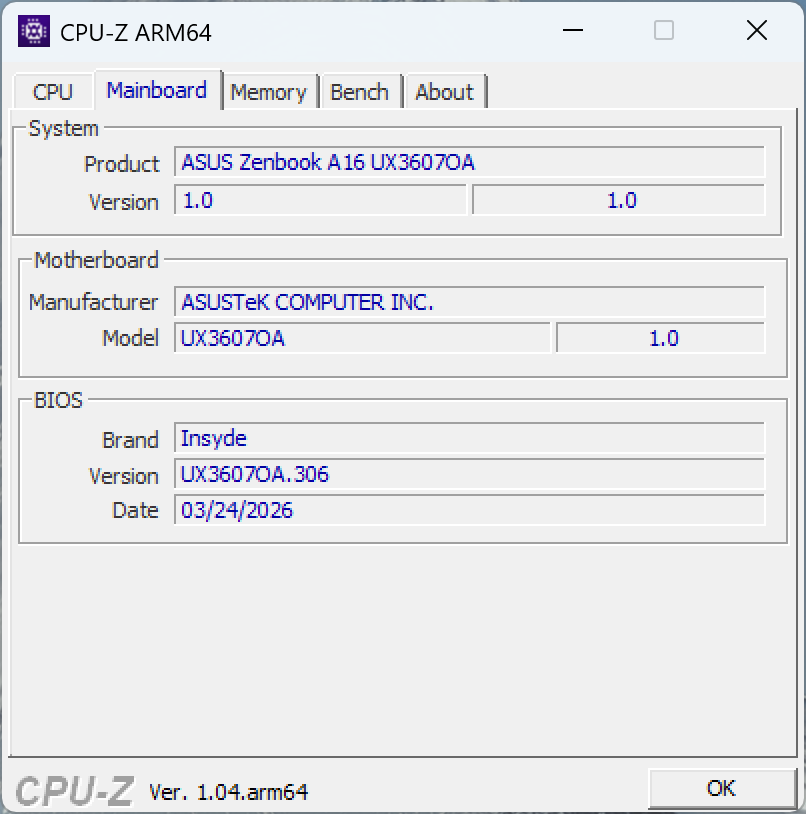Viewport: 806px width, 814px height.
Task: Click the CPU-Z app icon in title bar
Action: coord(35,32)
